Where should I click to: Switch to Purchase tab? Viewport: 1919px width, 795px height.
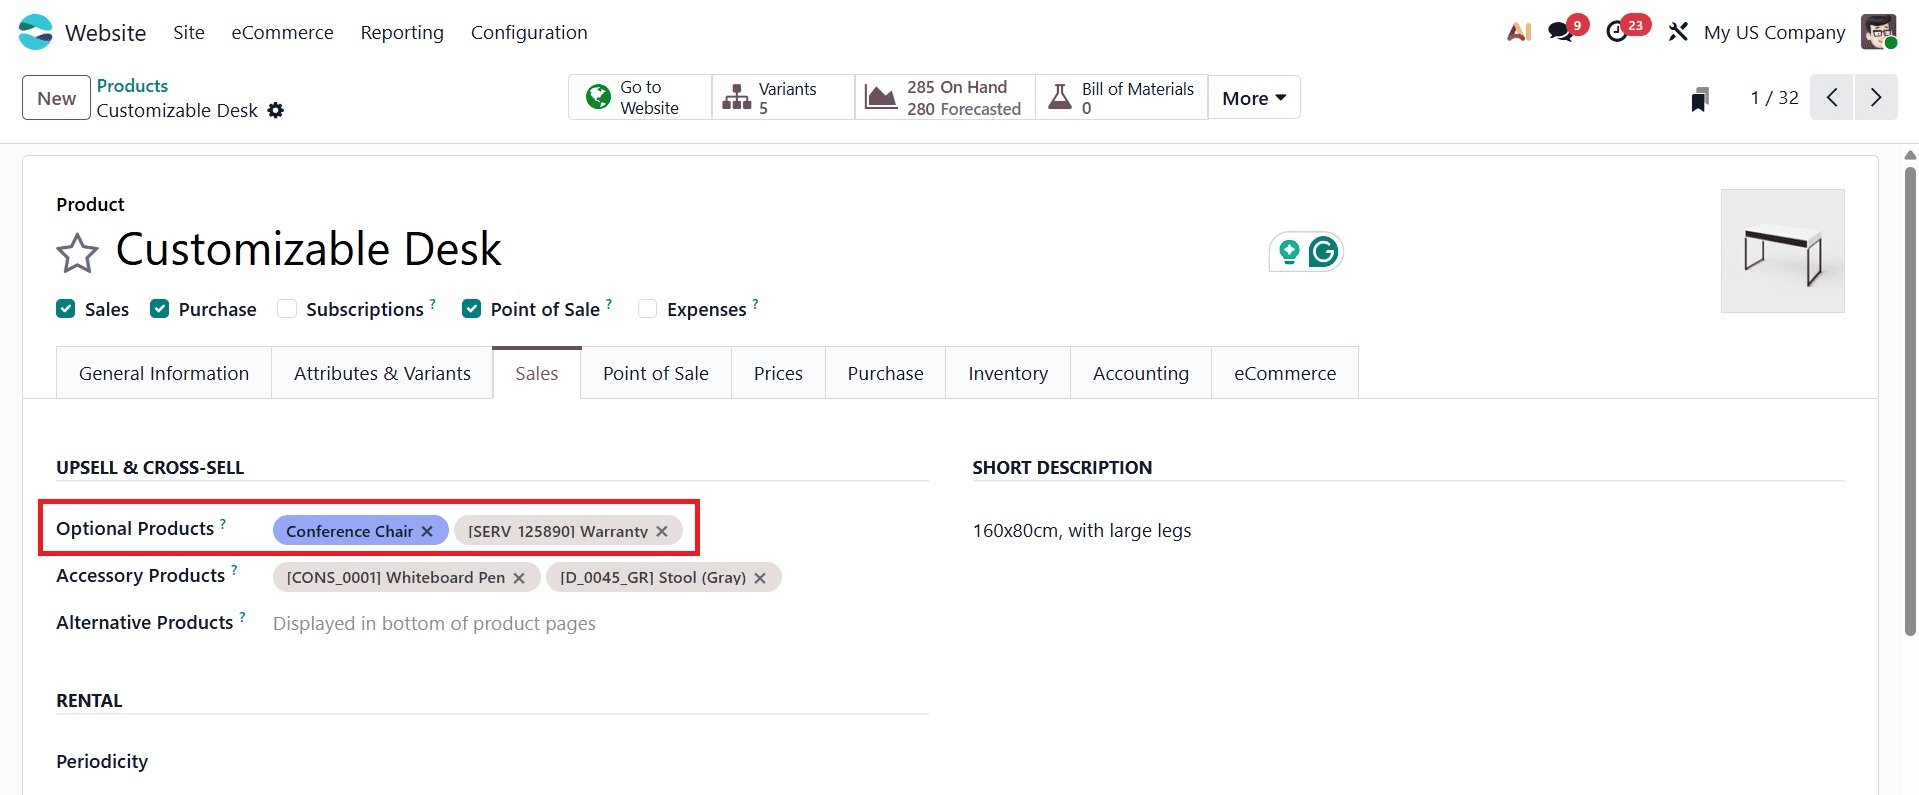click(886, 373)
